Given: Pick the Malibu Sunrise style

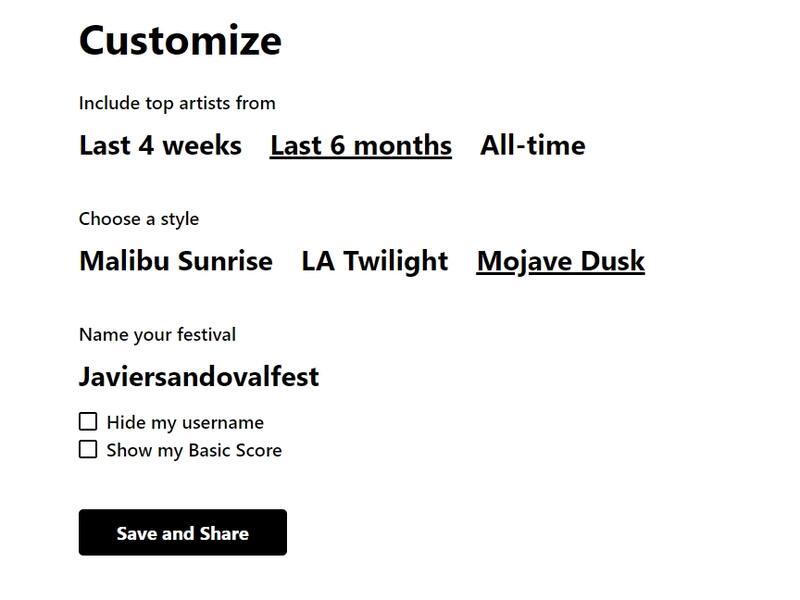Looking at the screenshot, I should pyautogui.click(x=175, y=262).
